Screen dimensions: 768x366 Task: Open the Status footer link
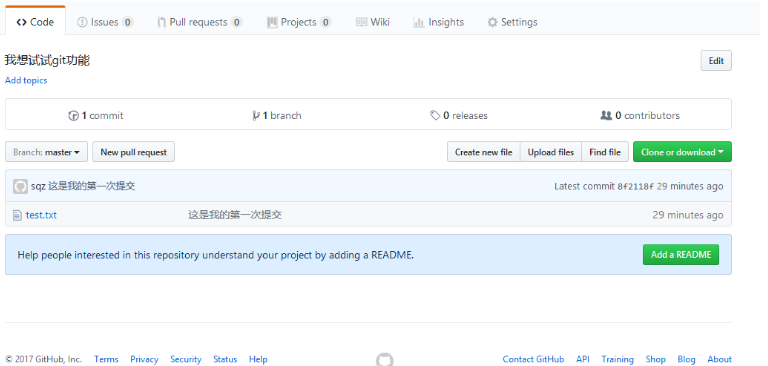225,359
